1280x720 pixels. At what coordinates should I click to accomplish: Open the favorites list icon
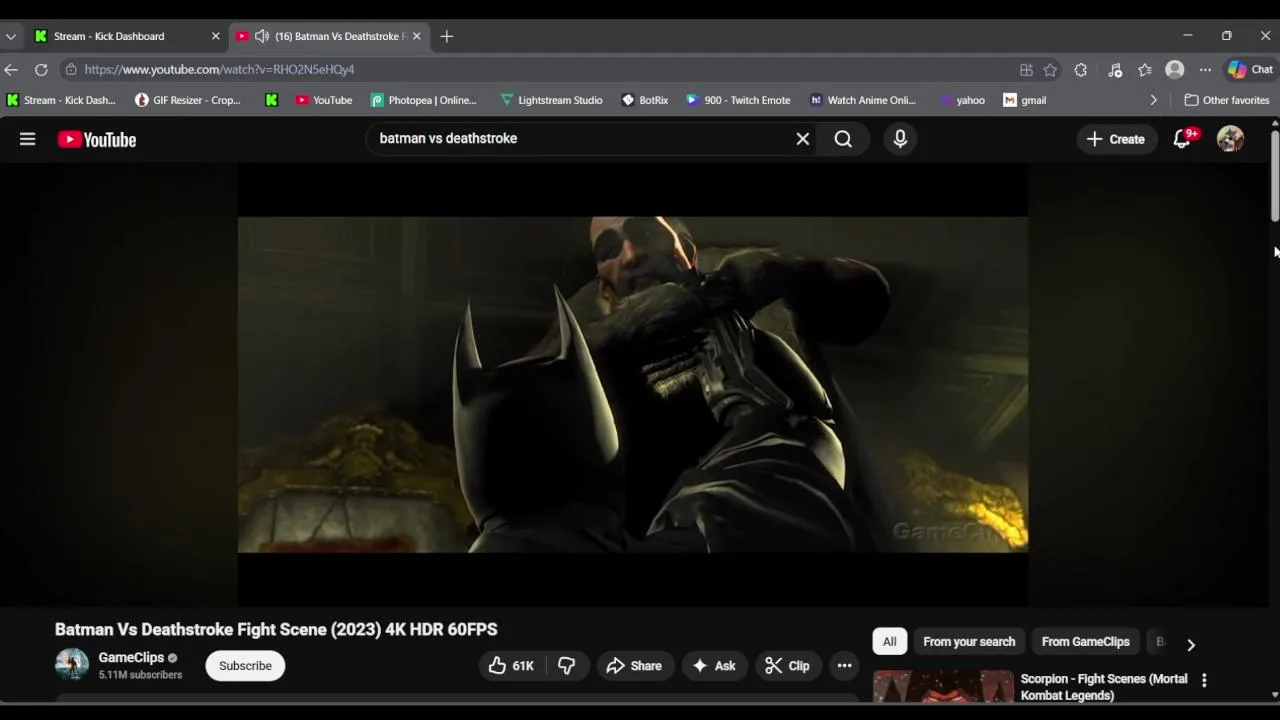point(1145,70)
